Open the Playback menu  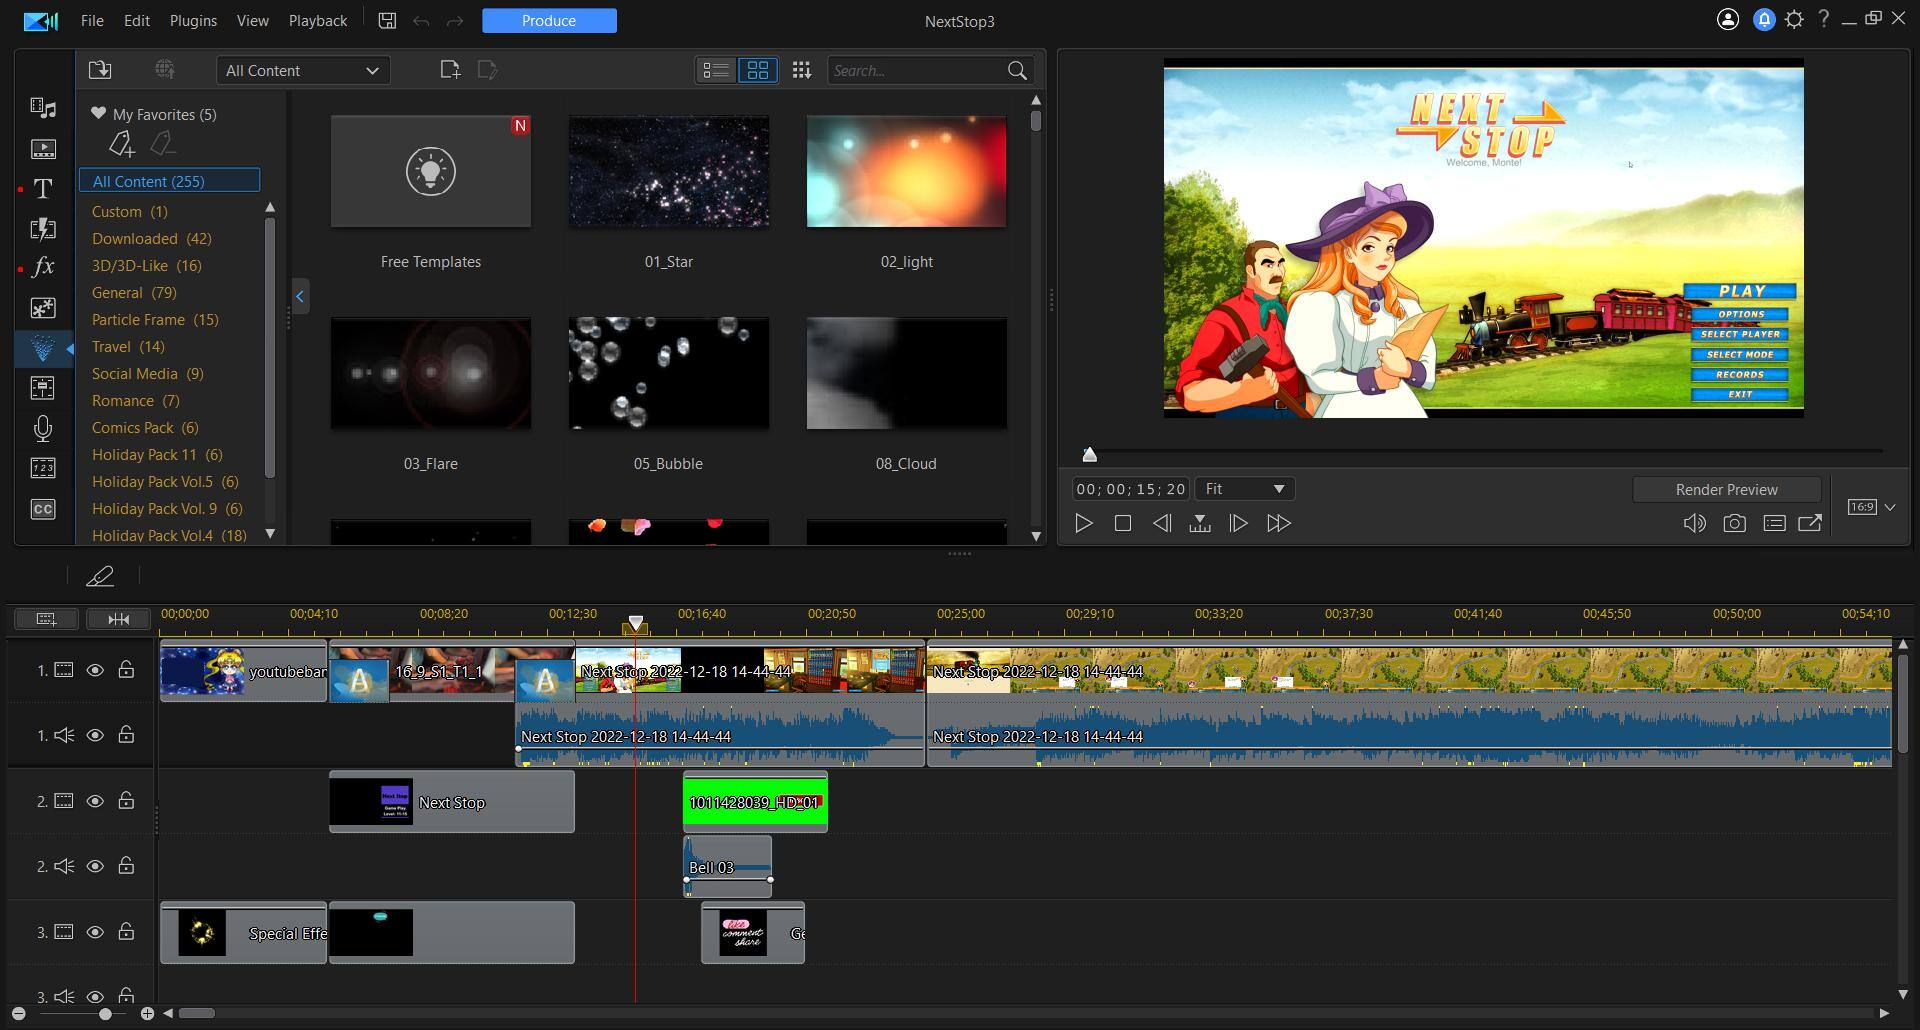[x=318, y=20]
